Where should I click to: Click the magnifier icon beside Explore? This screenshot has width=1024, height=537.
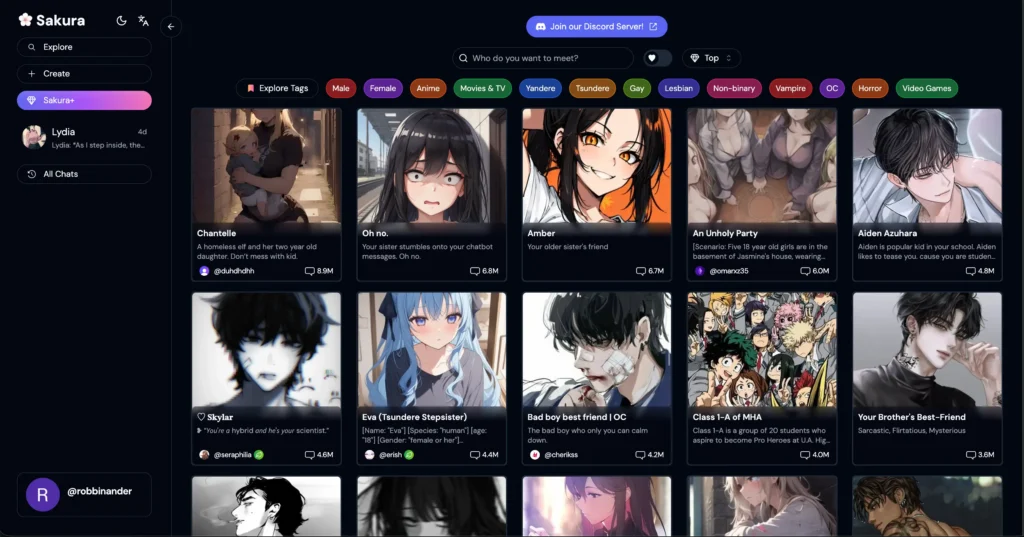(x=31, y=47)
